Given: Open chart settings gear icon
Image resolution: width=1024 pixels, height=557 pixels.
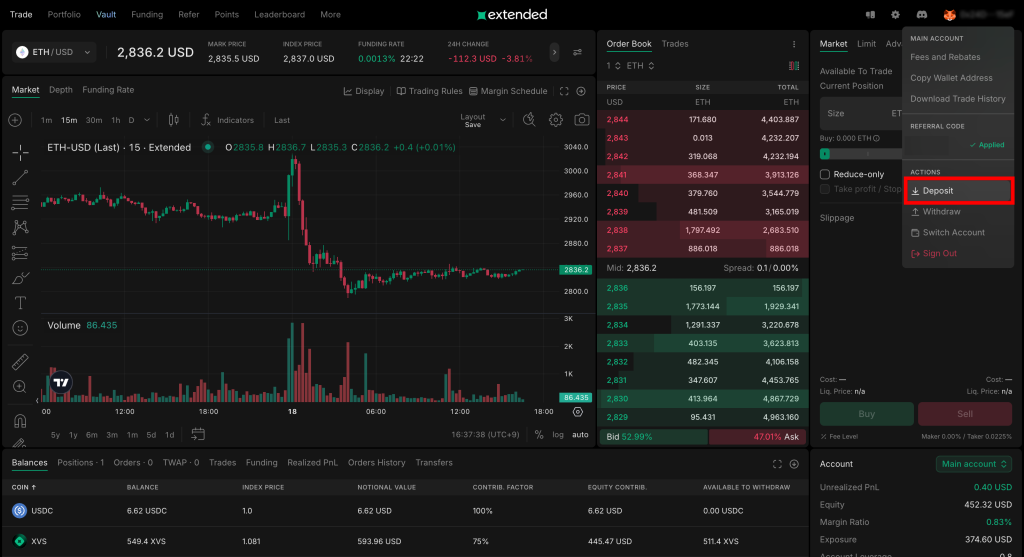Looking at the screenshot, I should [x=555, y=120].
